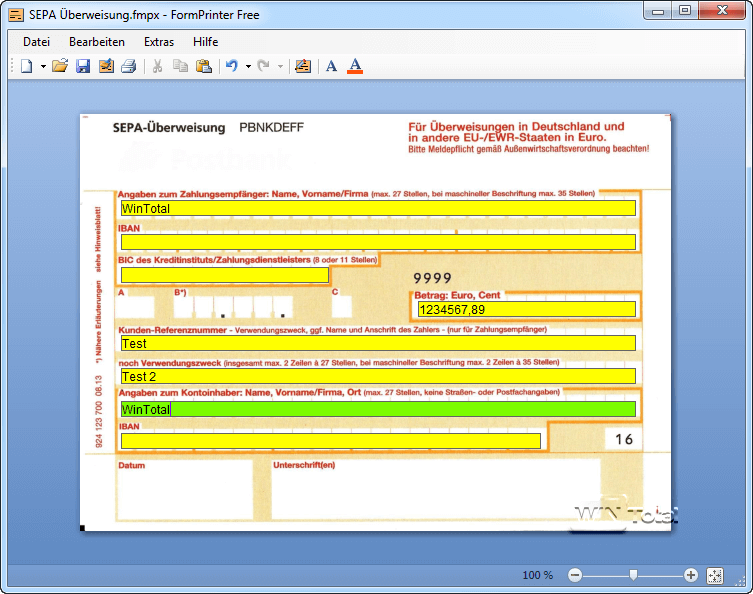
Task: Open the Datei menu
Action: (x=36, y=42)
